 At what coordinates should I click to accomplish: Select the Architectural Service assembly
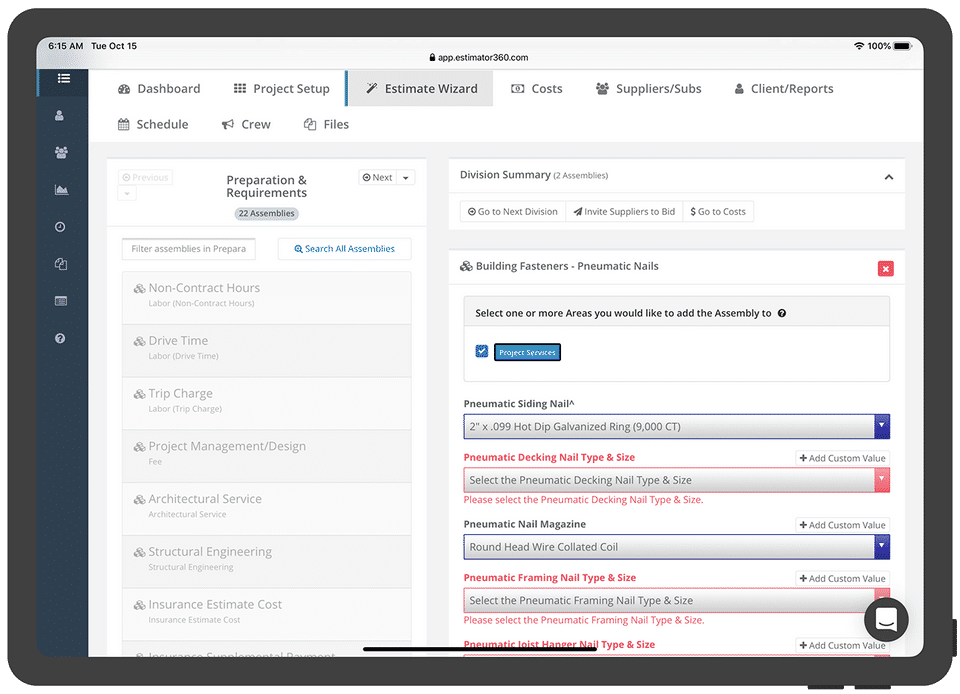(x=266, y=509)
